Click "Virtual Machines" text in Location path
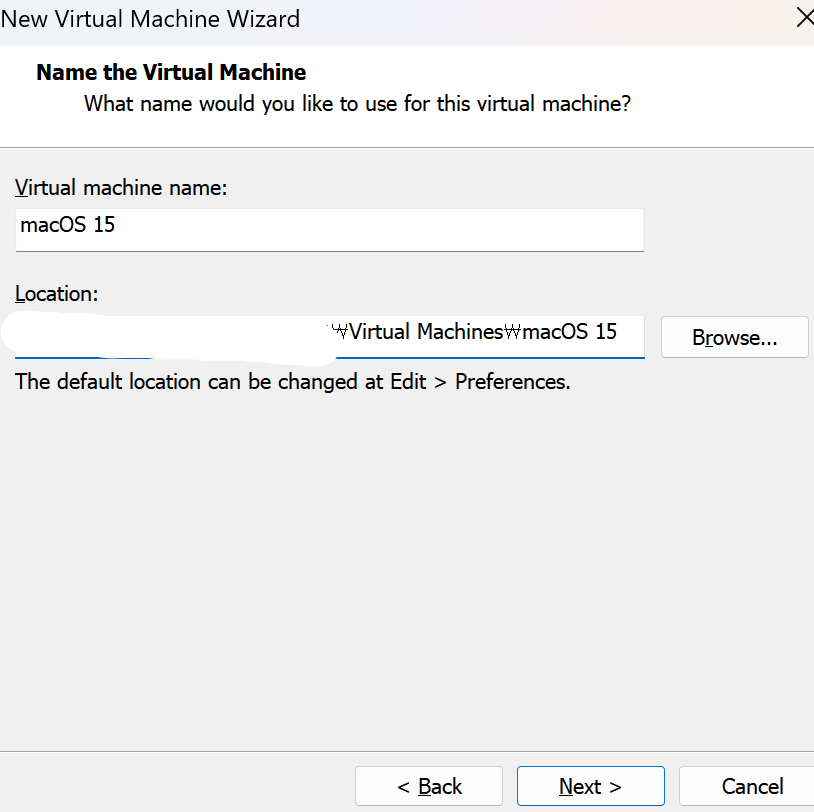Image resolution: width=814 pixels, height=812 pixels. [425, 332]
